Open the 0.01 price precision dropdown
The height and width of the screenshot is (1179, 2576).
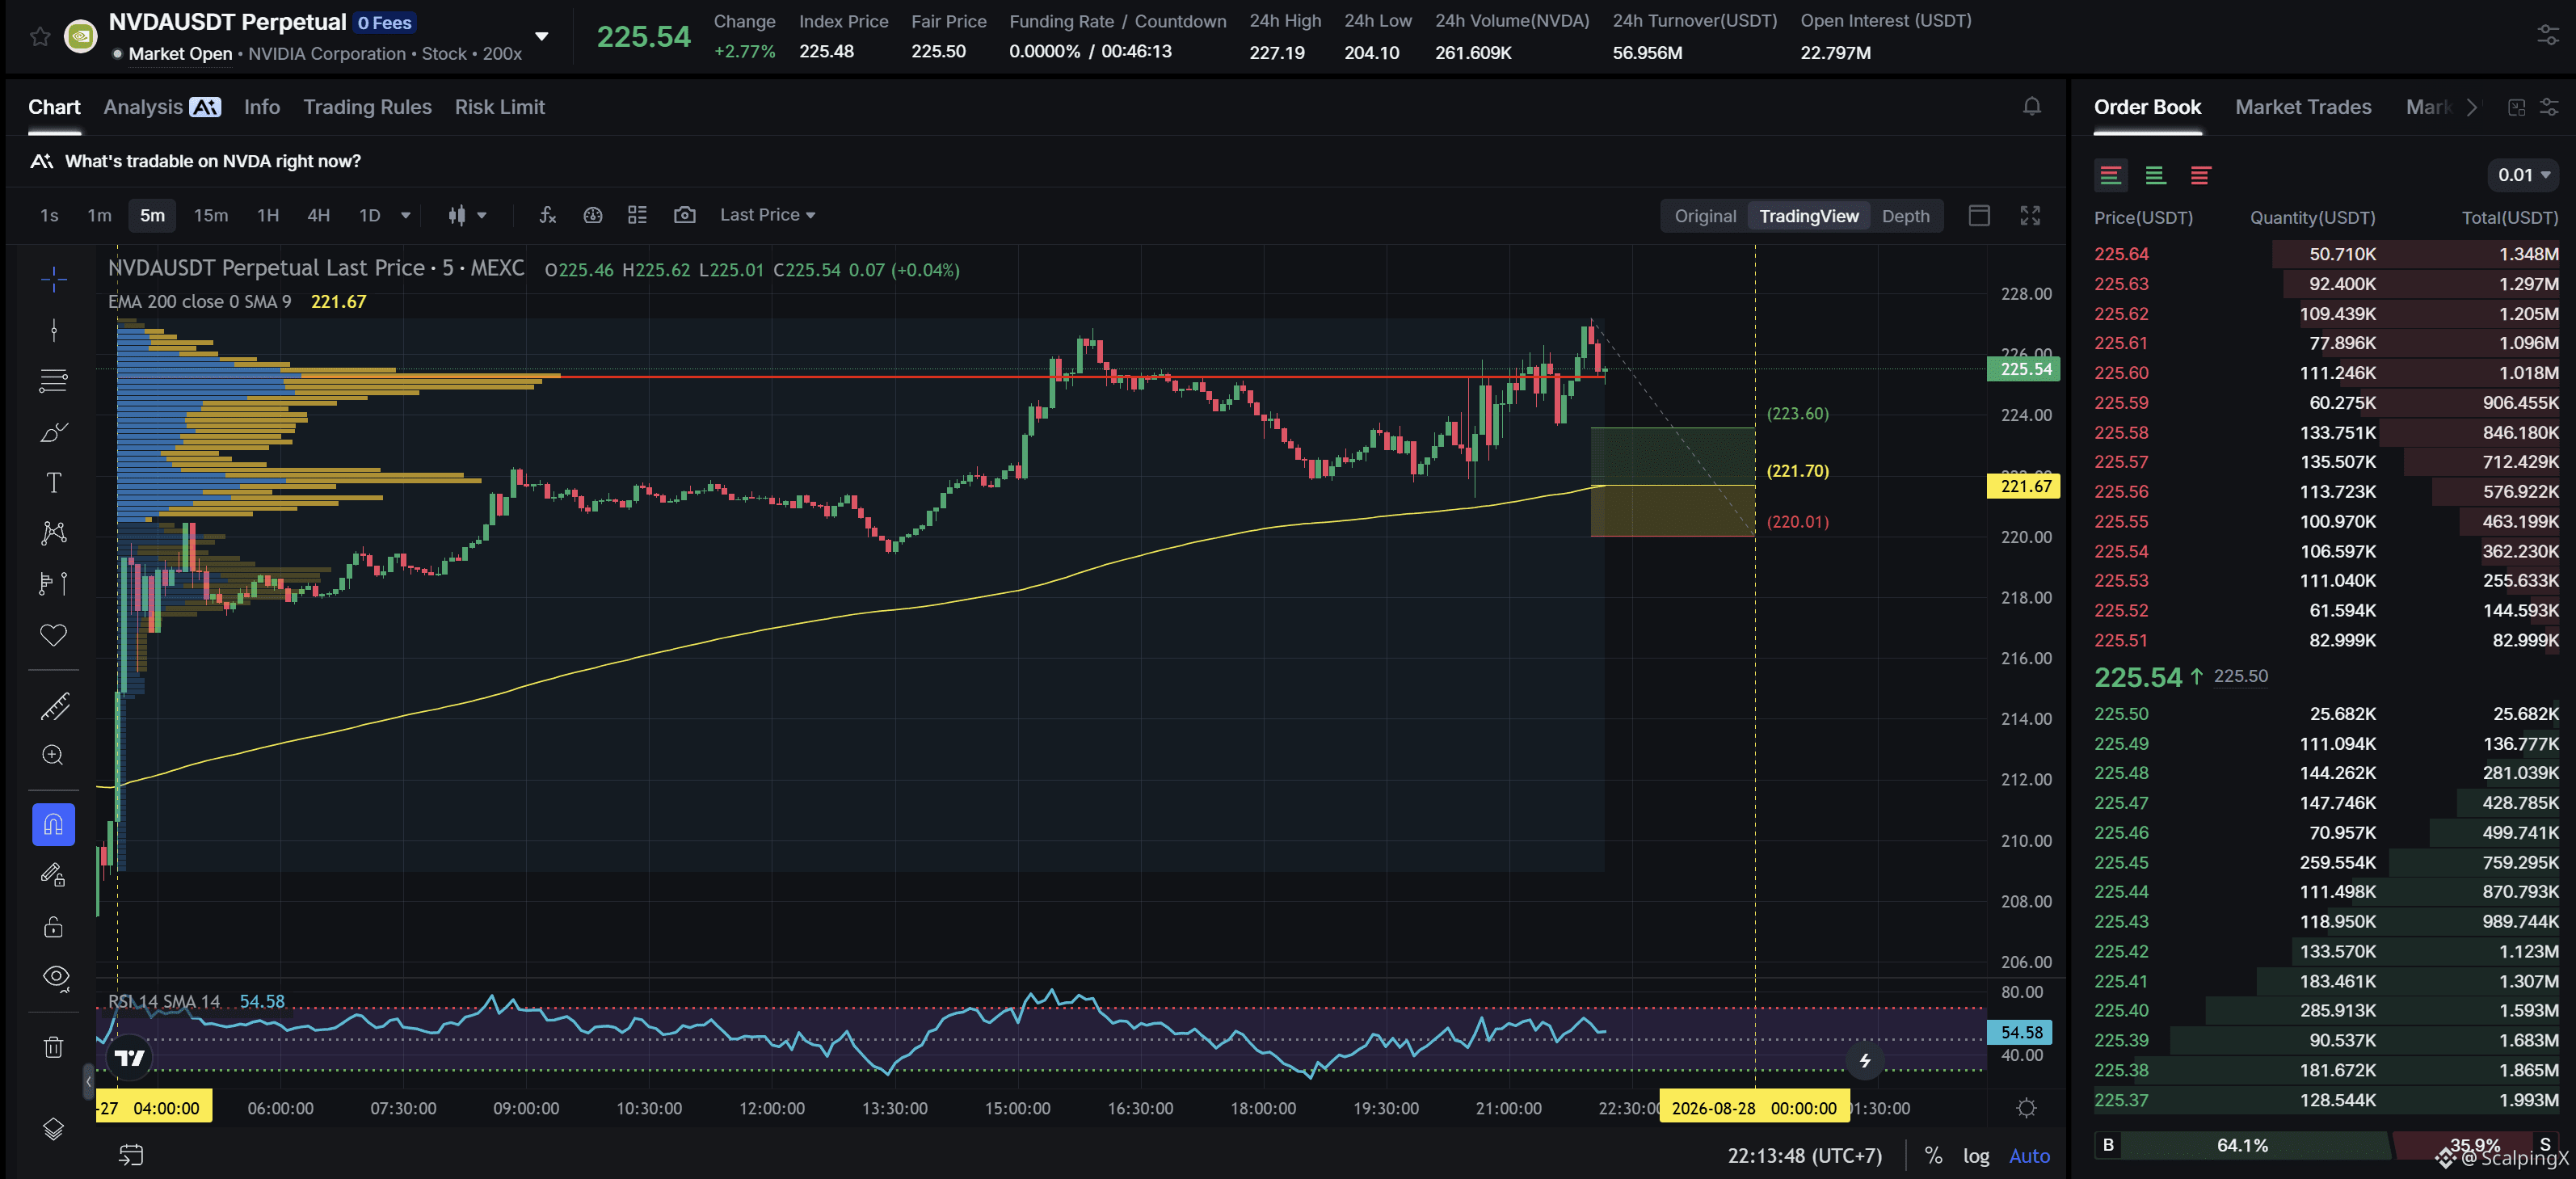pos(2523,175)
